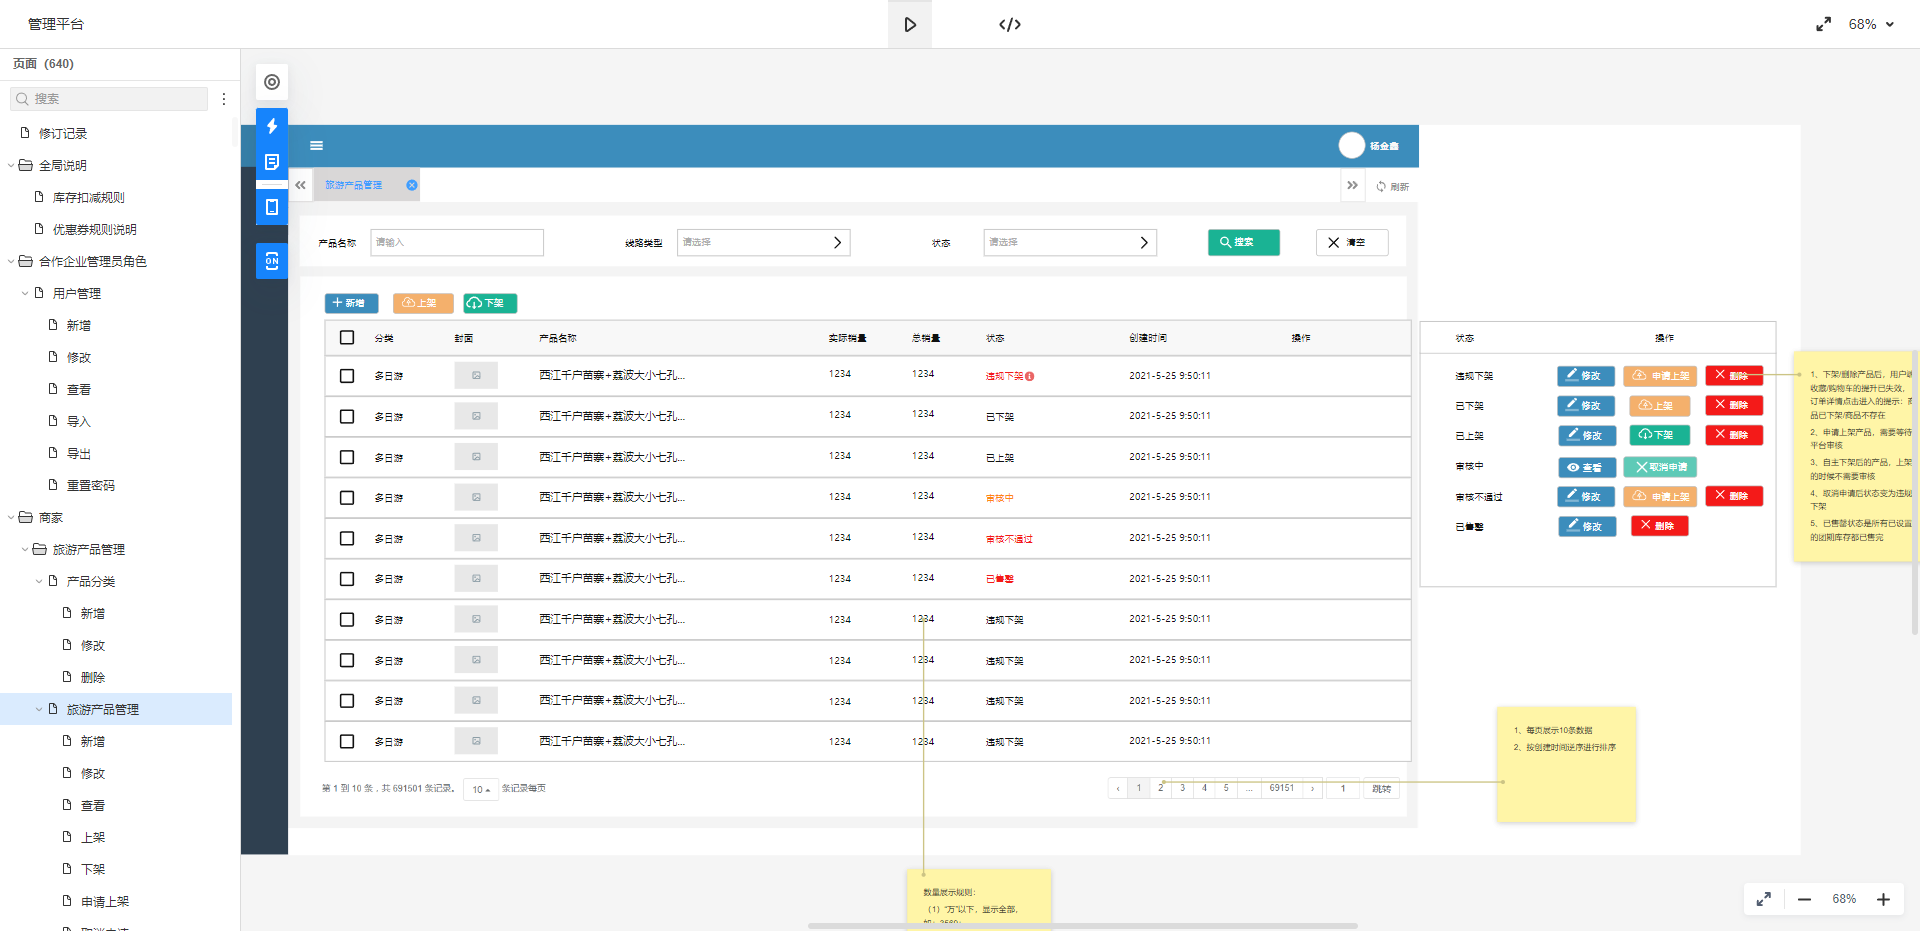Click the 跳转 jump button
Viewport: 1920px width, 931px height.
1381,789
